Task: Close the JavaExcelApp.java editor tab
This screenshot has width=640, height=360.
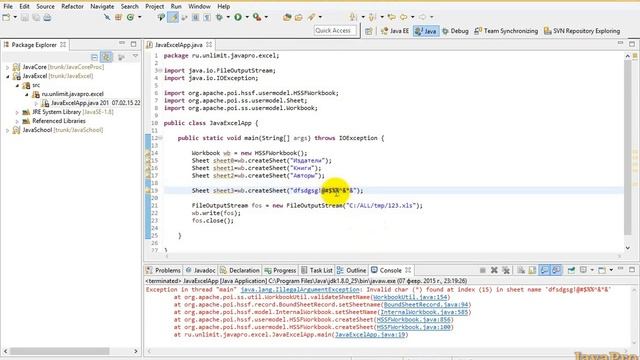Action: point(209,44)
